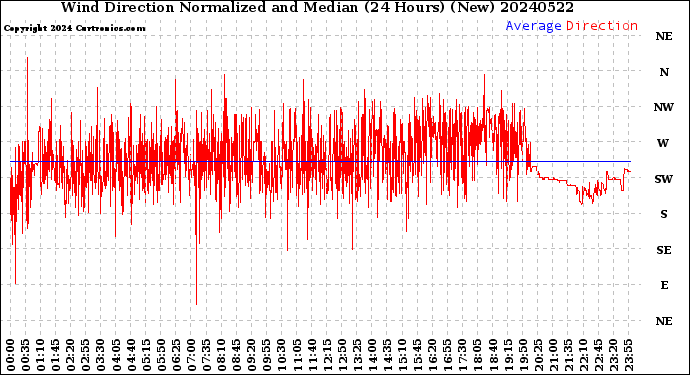Click the 16:55 time axis label
Image resolution: width=690 pixels, height=375 pixels.
click(448, 355)
